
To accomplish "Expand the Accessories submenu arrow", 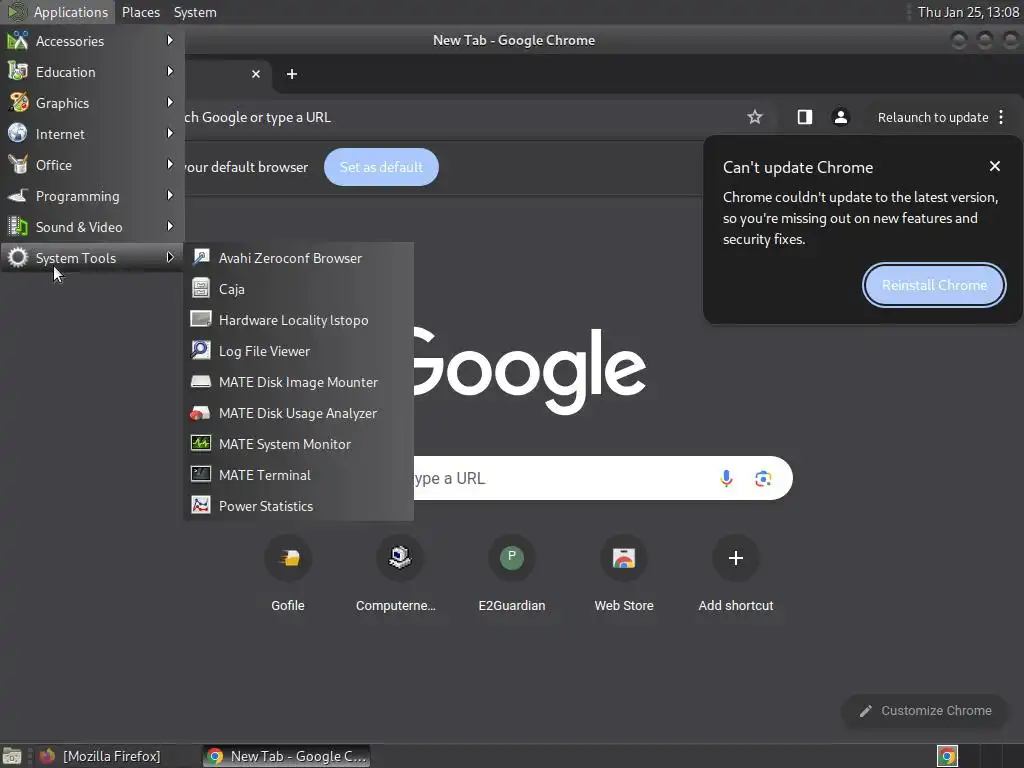I will (170, 40).
